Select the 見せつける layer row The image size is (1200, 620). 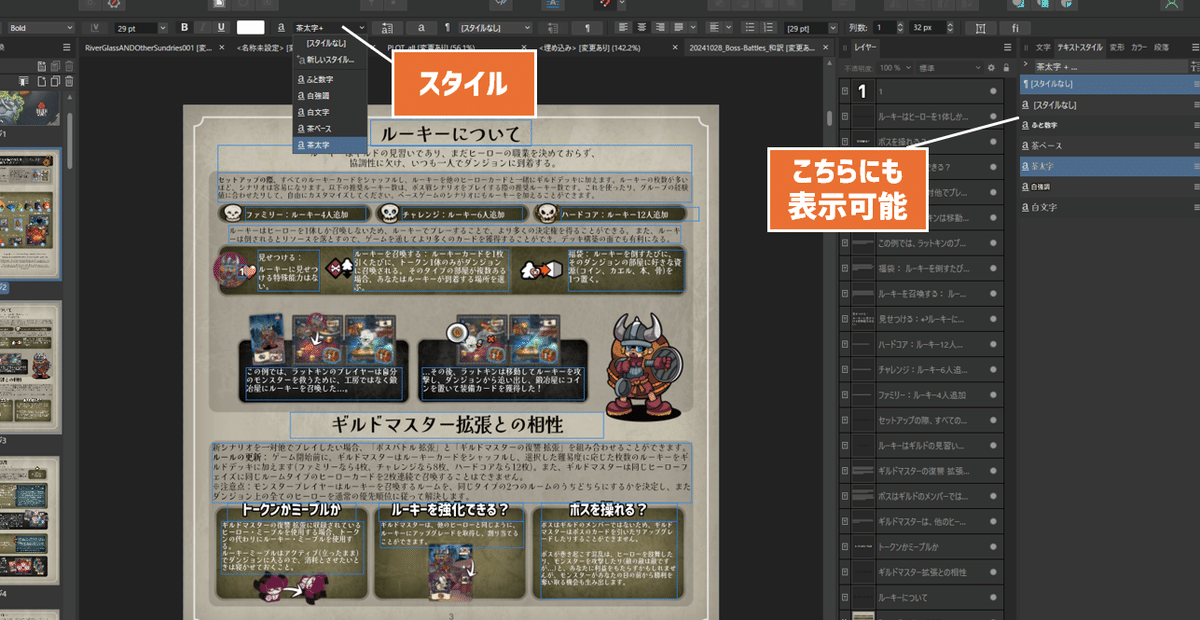point(920,318)
